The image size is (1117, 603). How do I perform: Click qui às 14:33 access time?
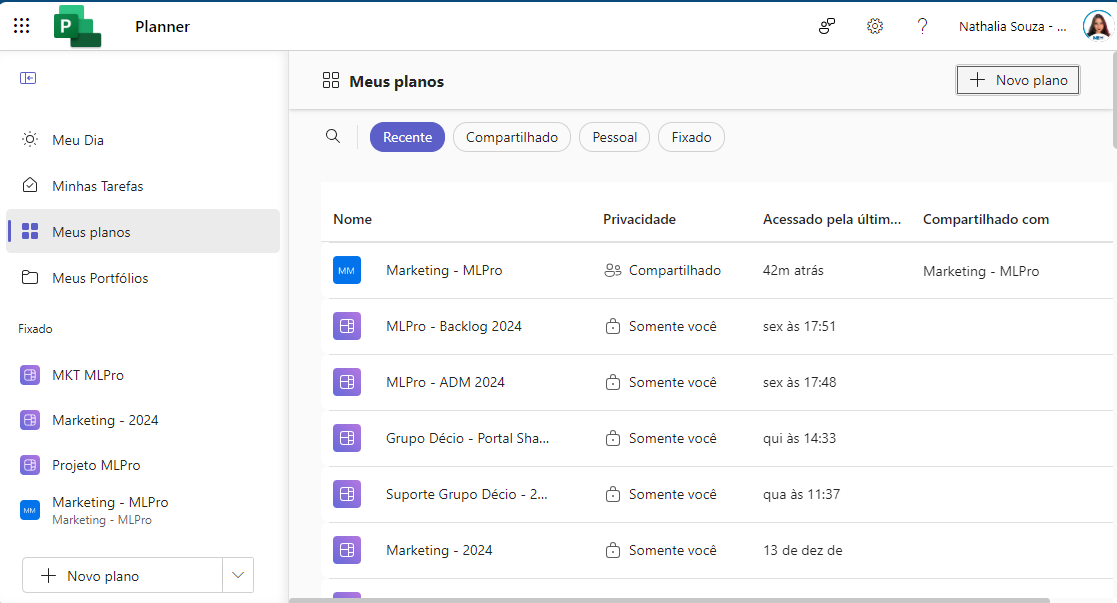click(799, 438)
